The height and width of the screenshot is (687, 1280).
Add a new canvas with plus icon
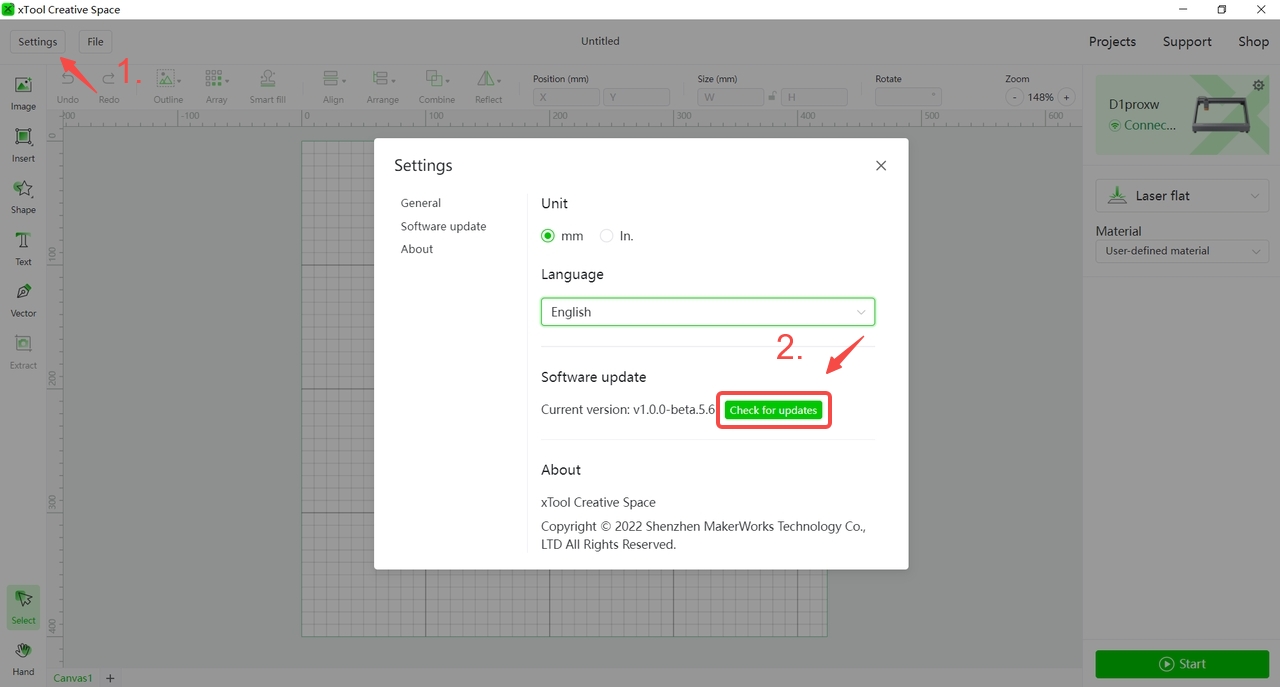click(x=110, y=678)
